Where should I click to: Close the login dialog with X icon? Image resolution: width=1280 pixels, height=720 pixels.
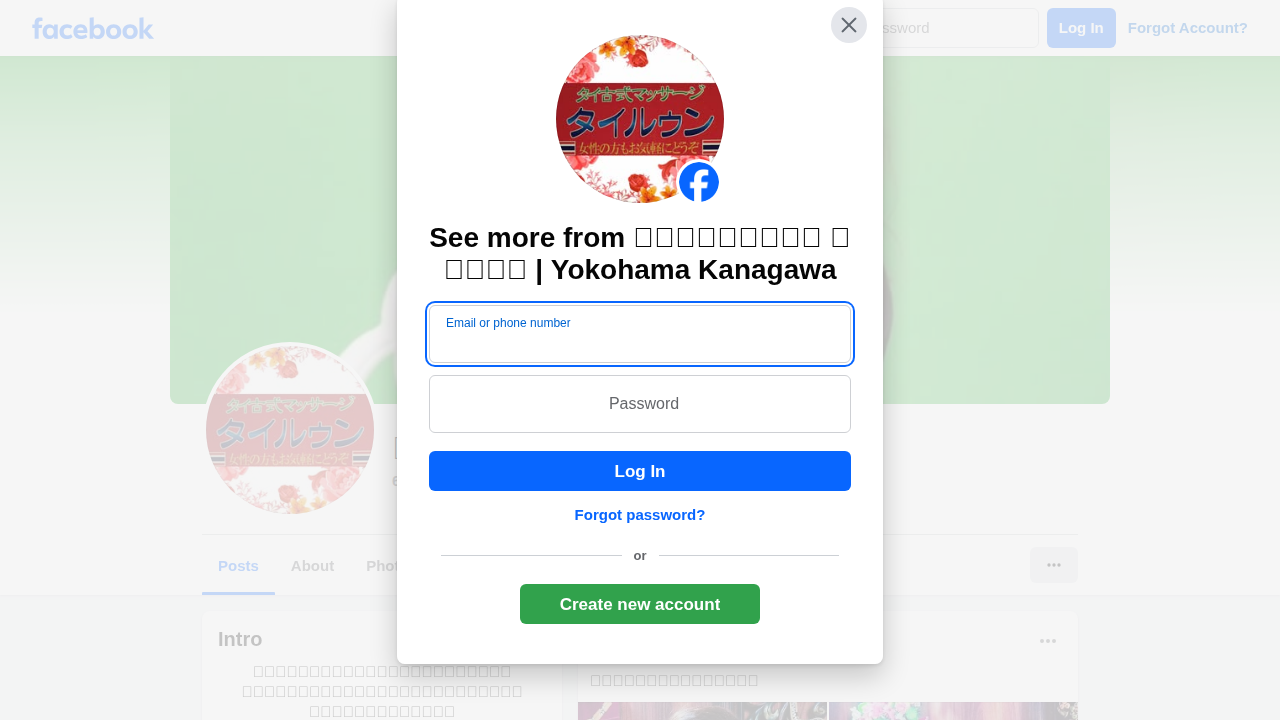click(849, 25)
